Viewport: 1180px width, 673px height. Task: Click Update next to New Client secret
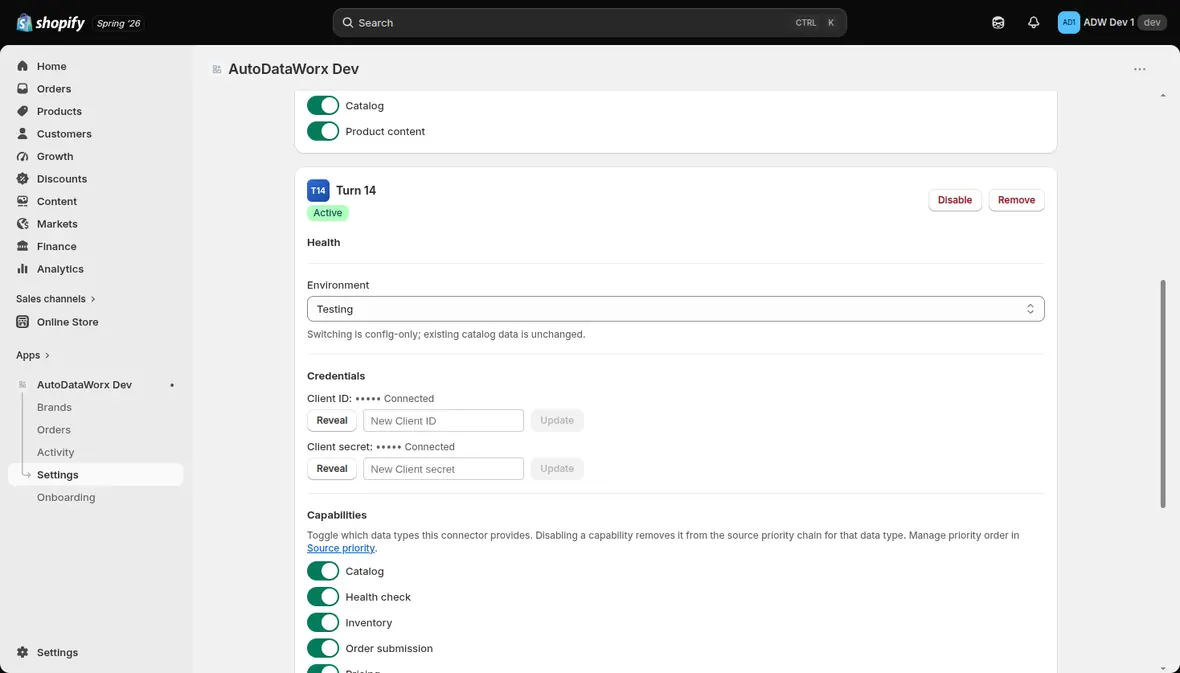(557, 469)
